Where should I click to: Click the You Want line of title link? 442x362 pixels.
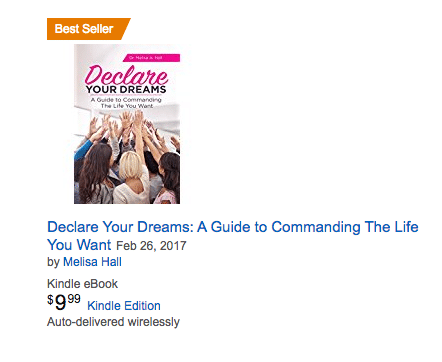click(x=79, y=245)
